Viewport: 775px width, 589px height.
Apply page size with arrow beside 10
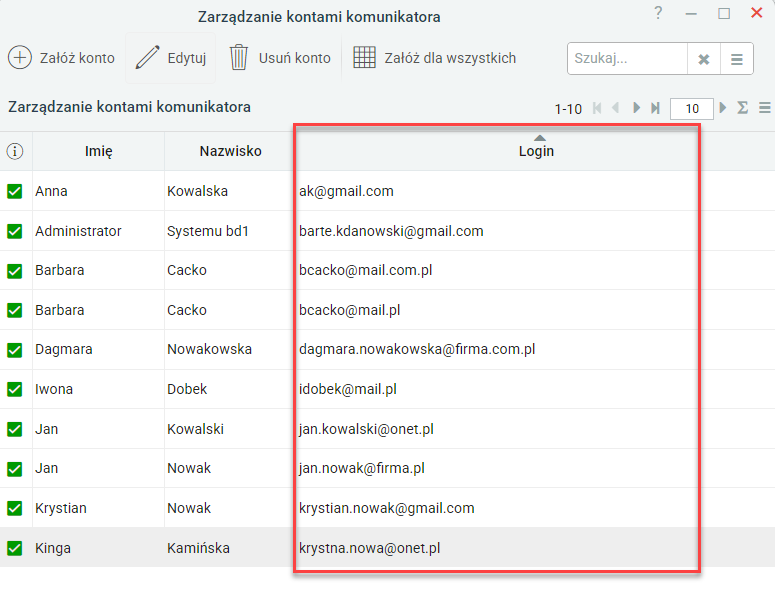pos(723,108)
